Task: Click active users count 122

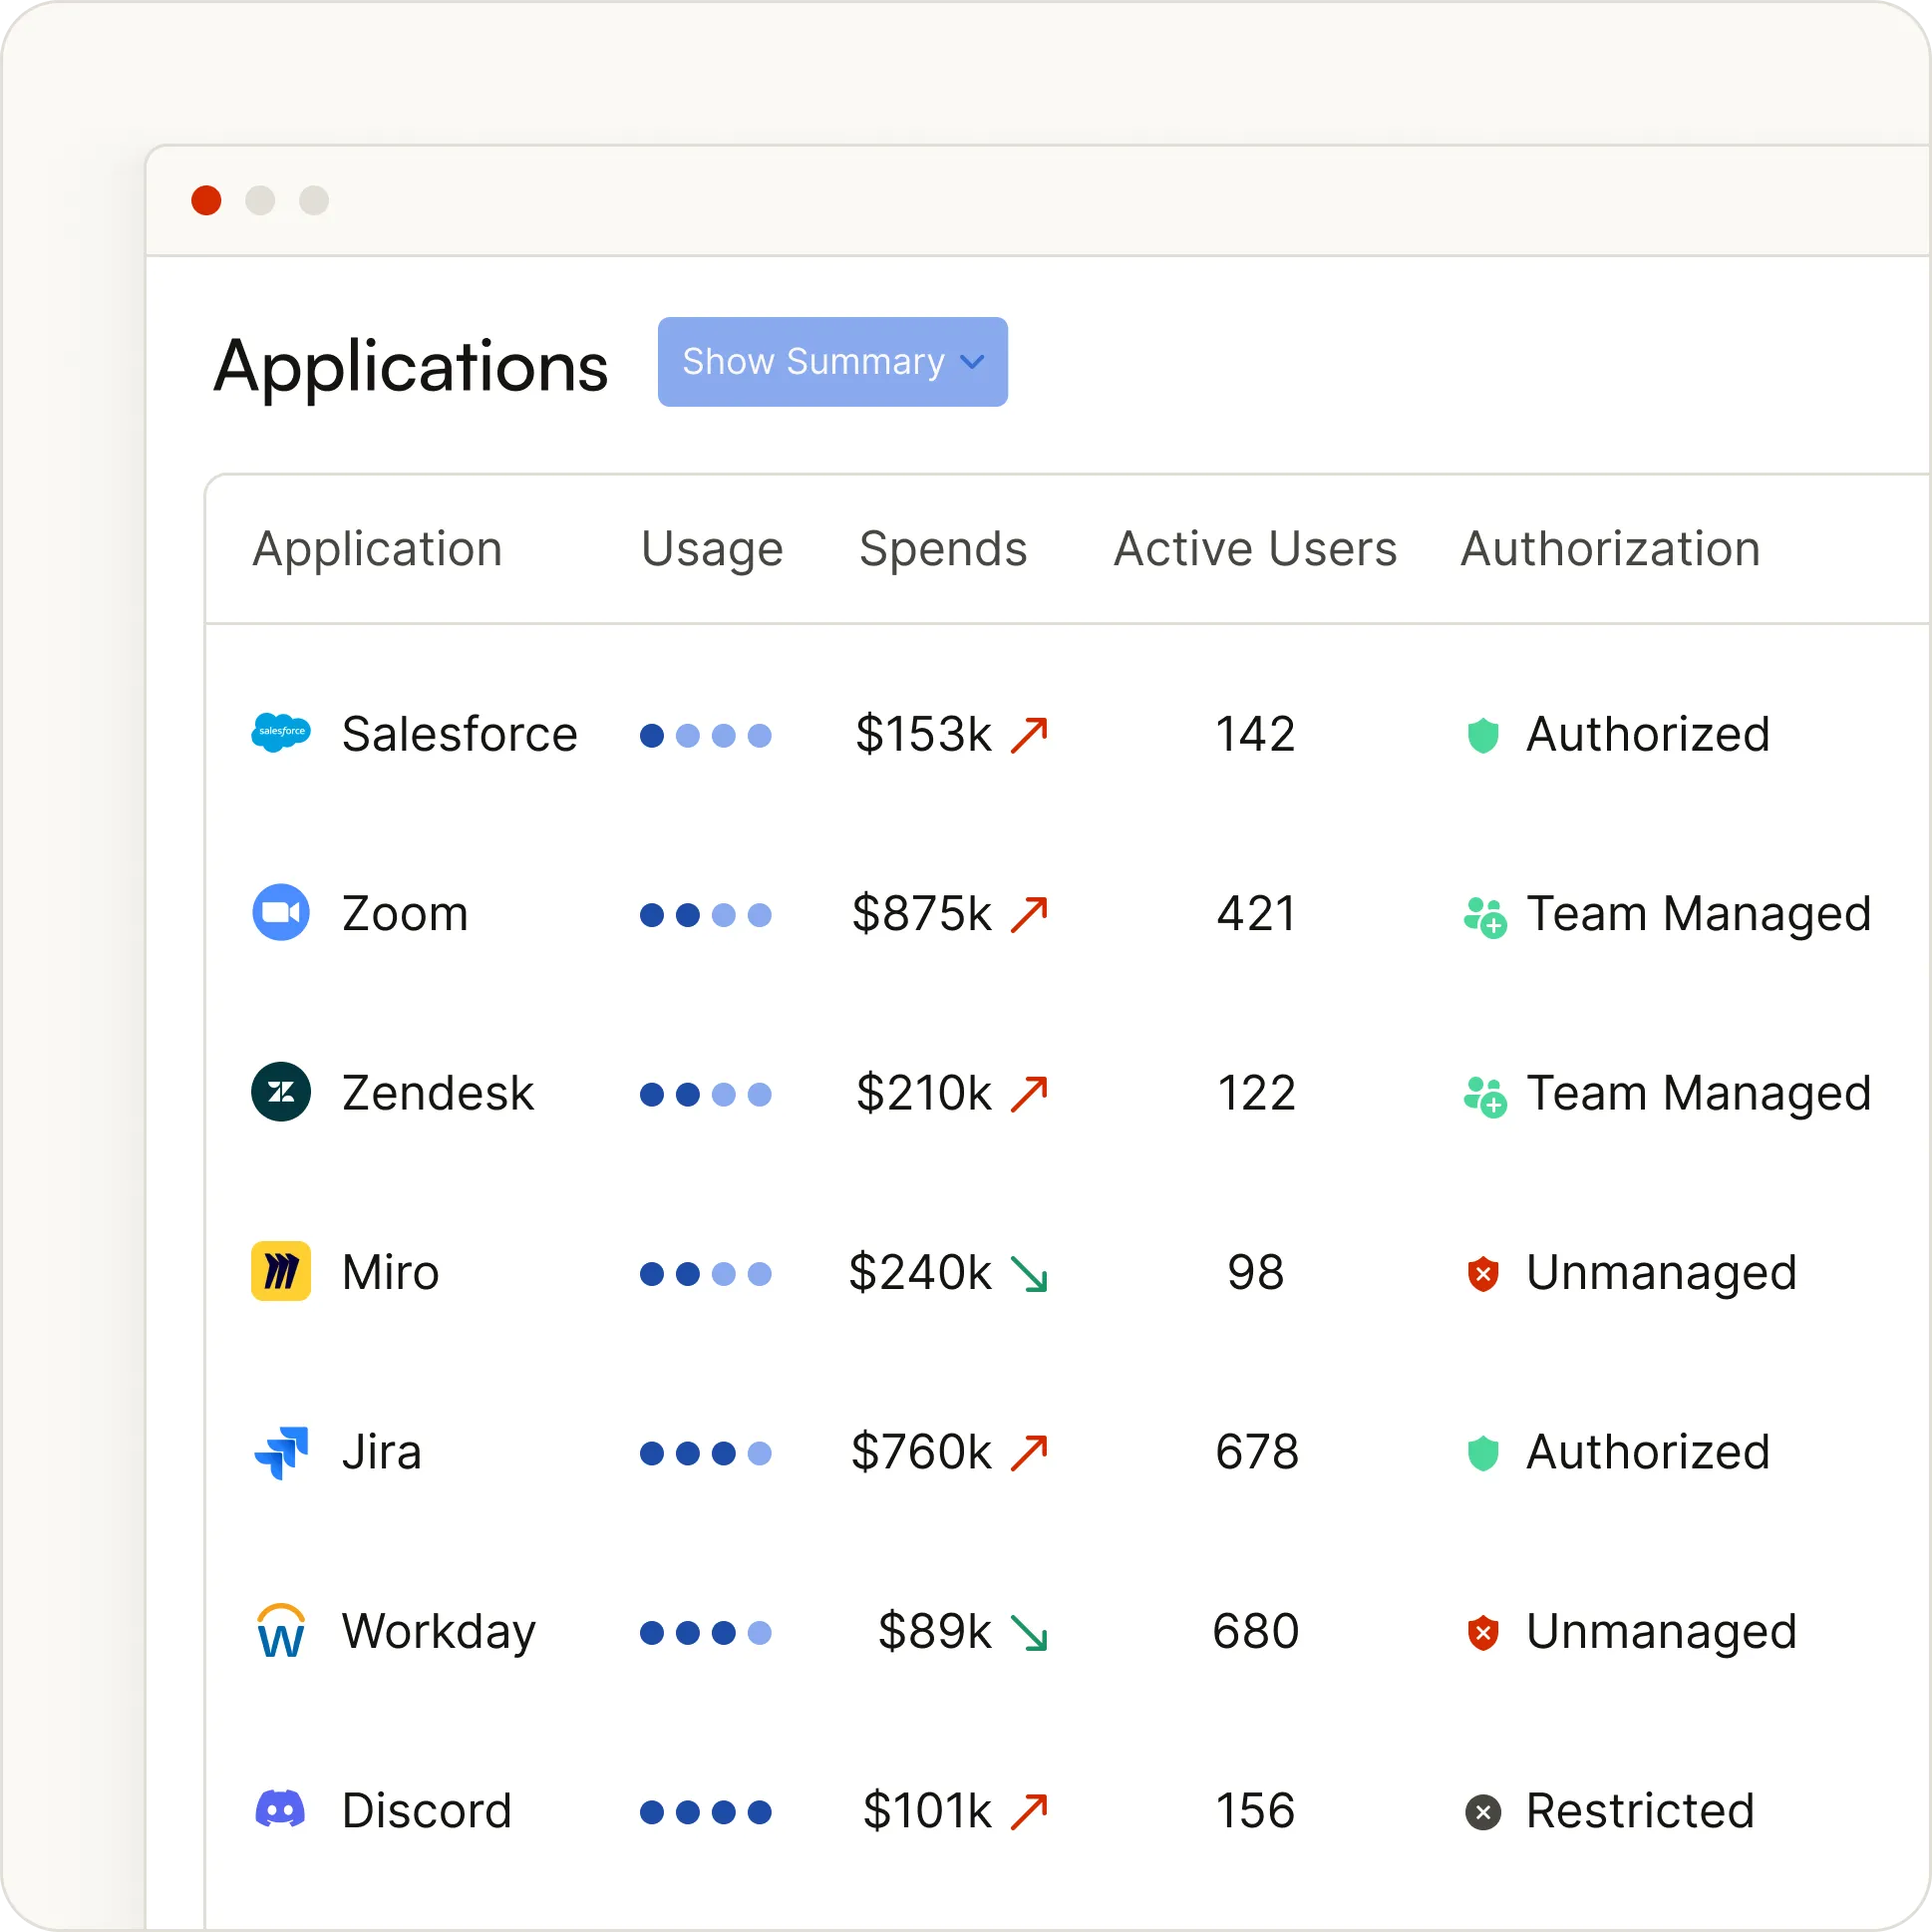Action: click(x=1256, y=1092)
